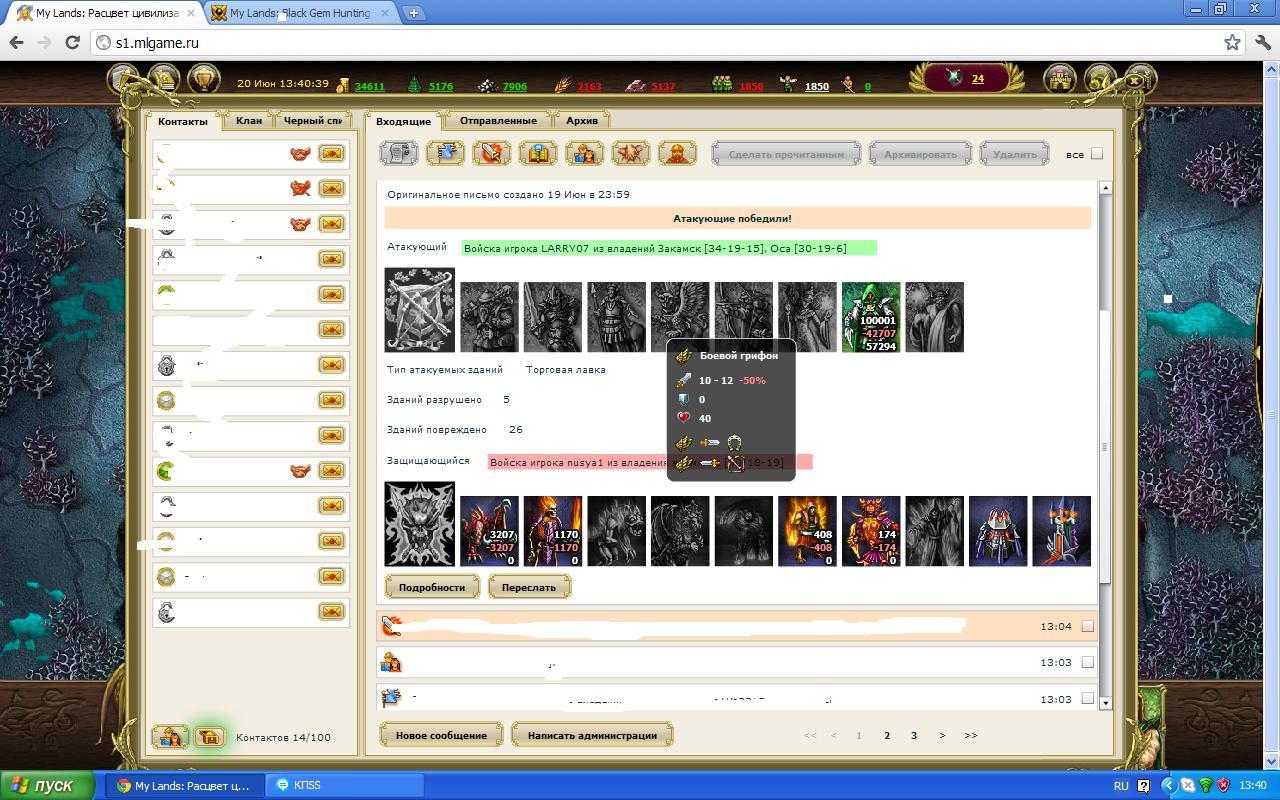Select the battle reports filter (sword icon)
The image size is (1280, 800).
point(491,153)
